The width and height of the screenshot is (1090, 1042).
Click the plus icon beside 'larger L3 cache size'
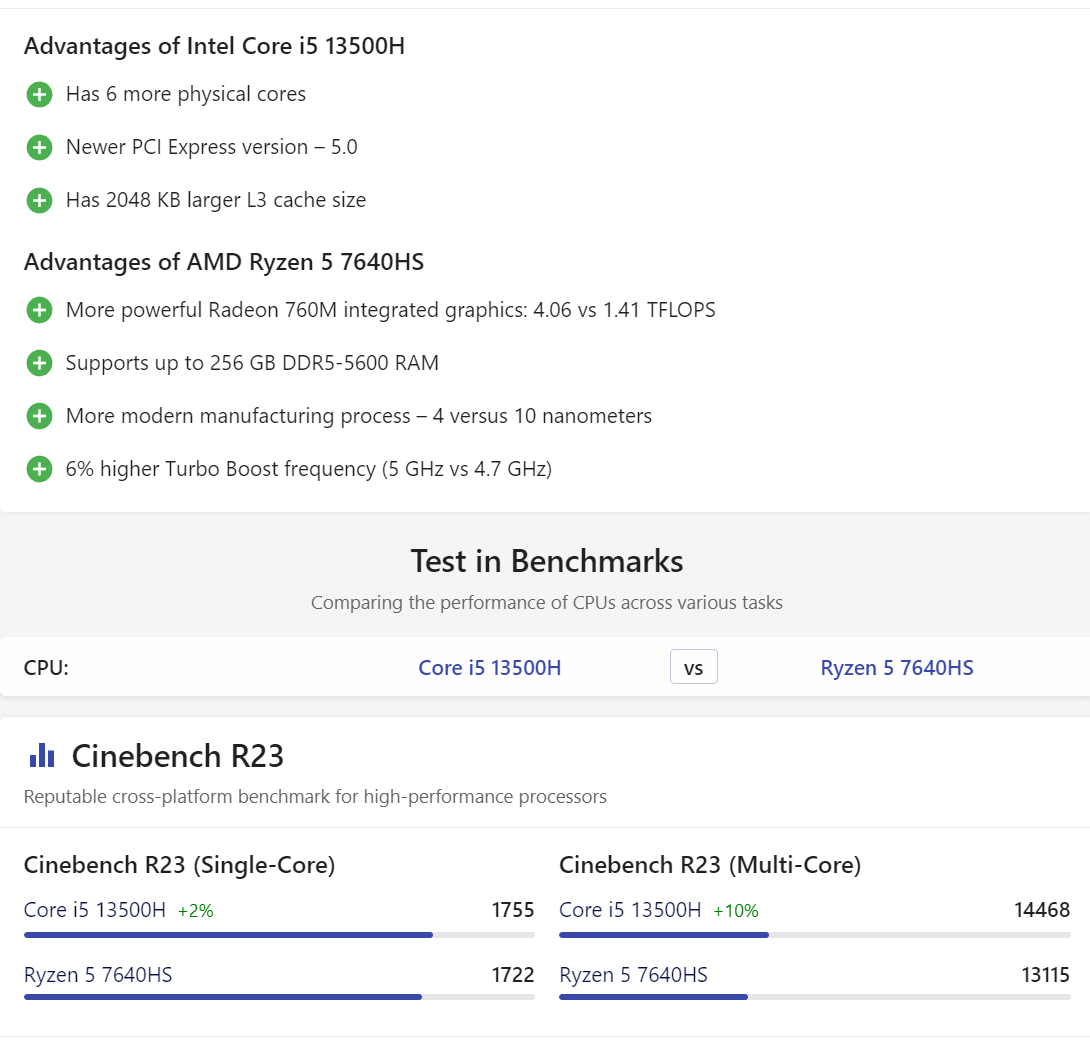[x=39, y=200]
